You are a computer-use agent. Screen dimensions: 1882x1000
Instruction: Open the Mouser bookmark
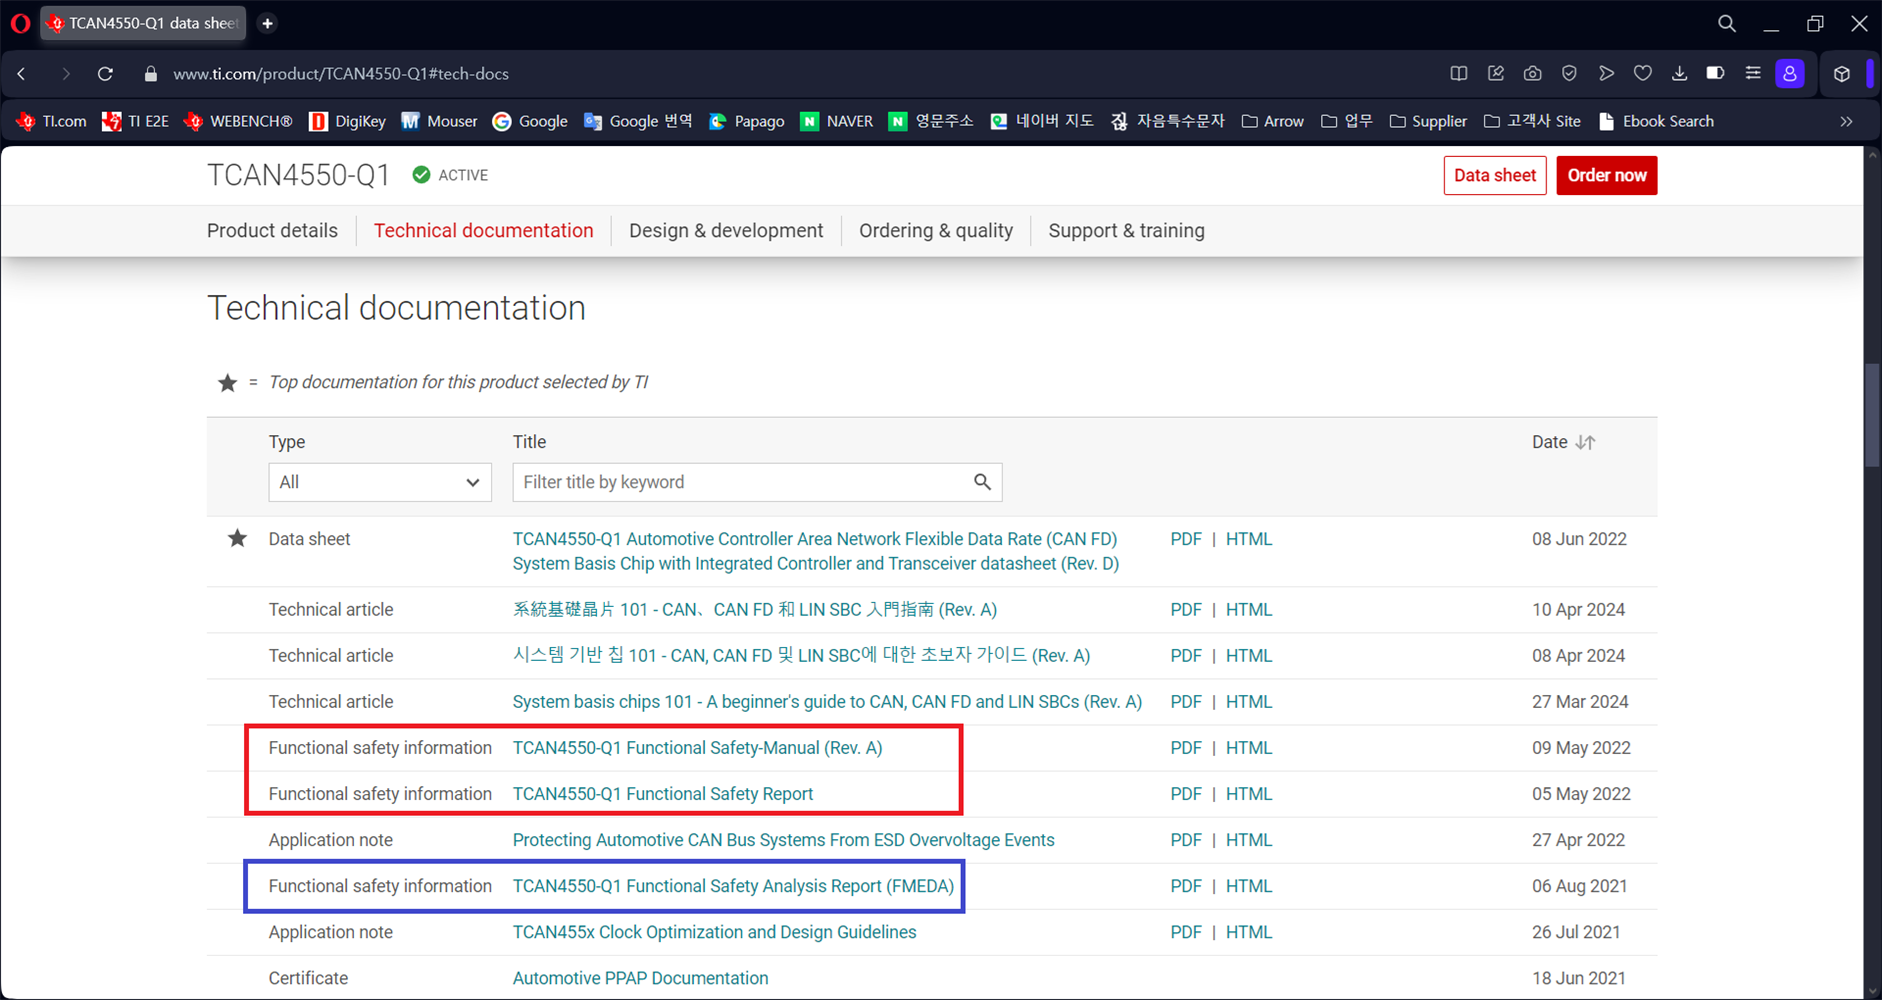440,121
